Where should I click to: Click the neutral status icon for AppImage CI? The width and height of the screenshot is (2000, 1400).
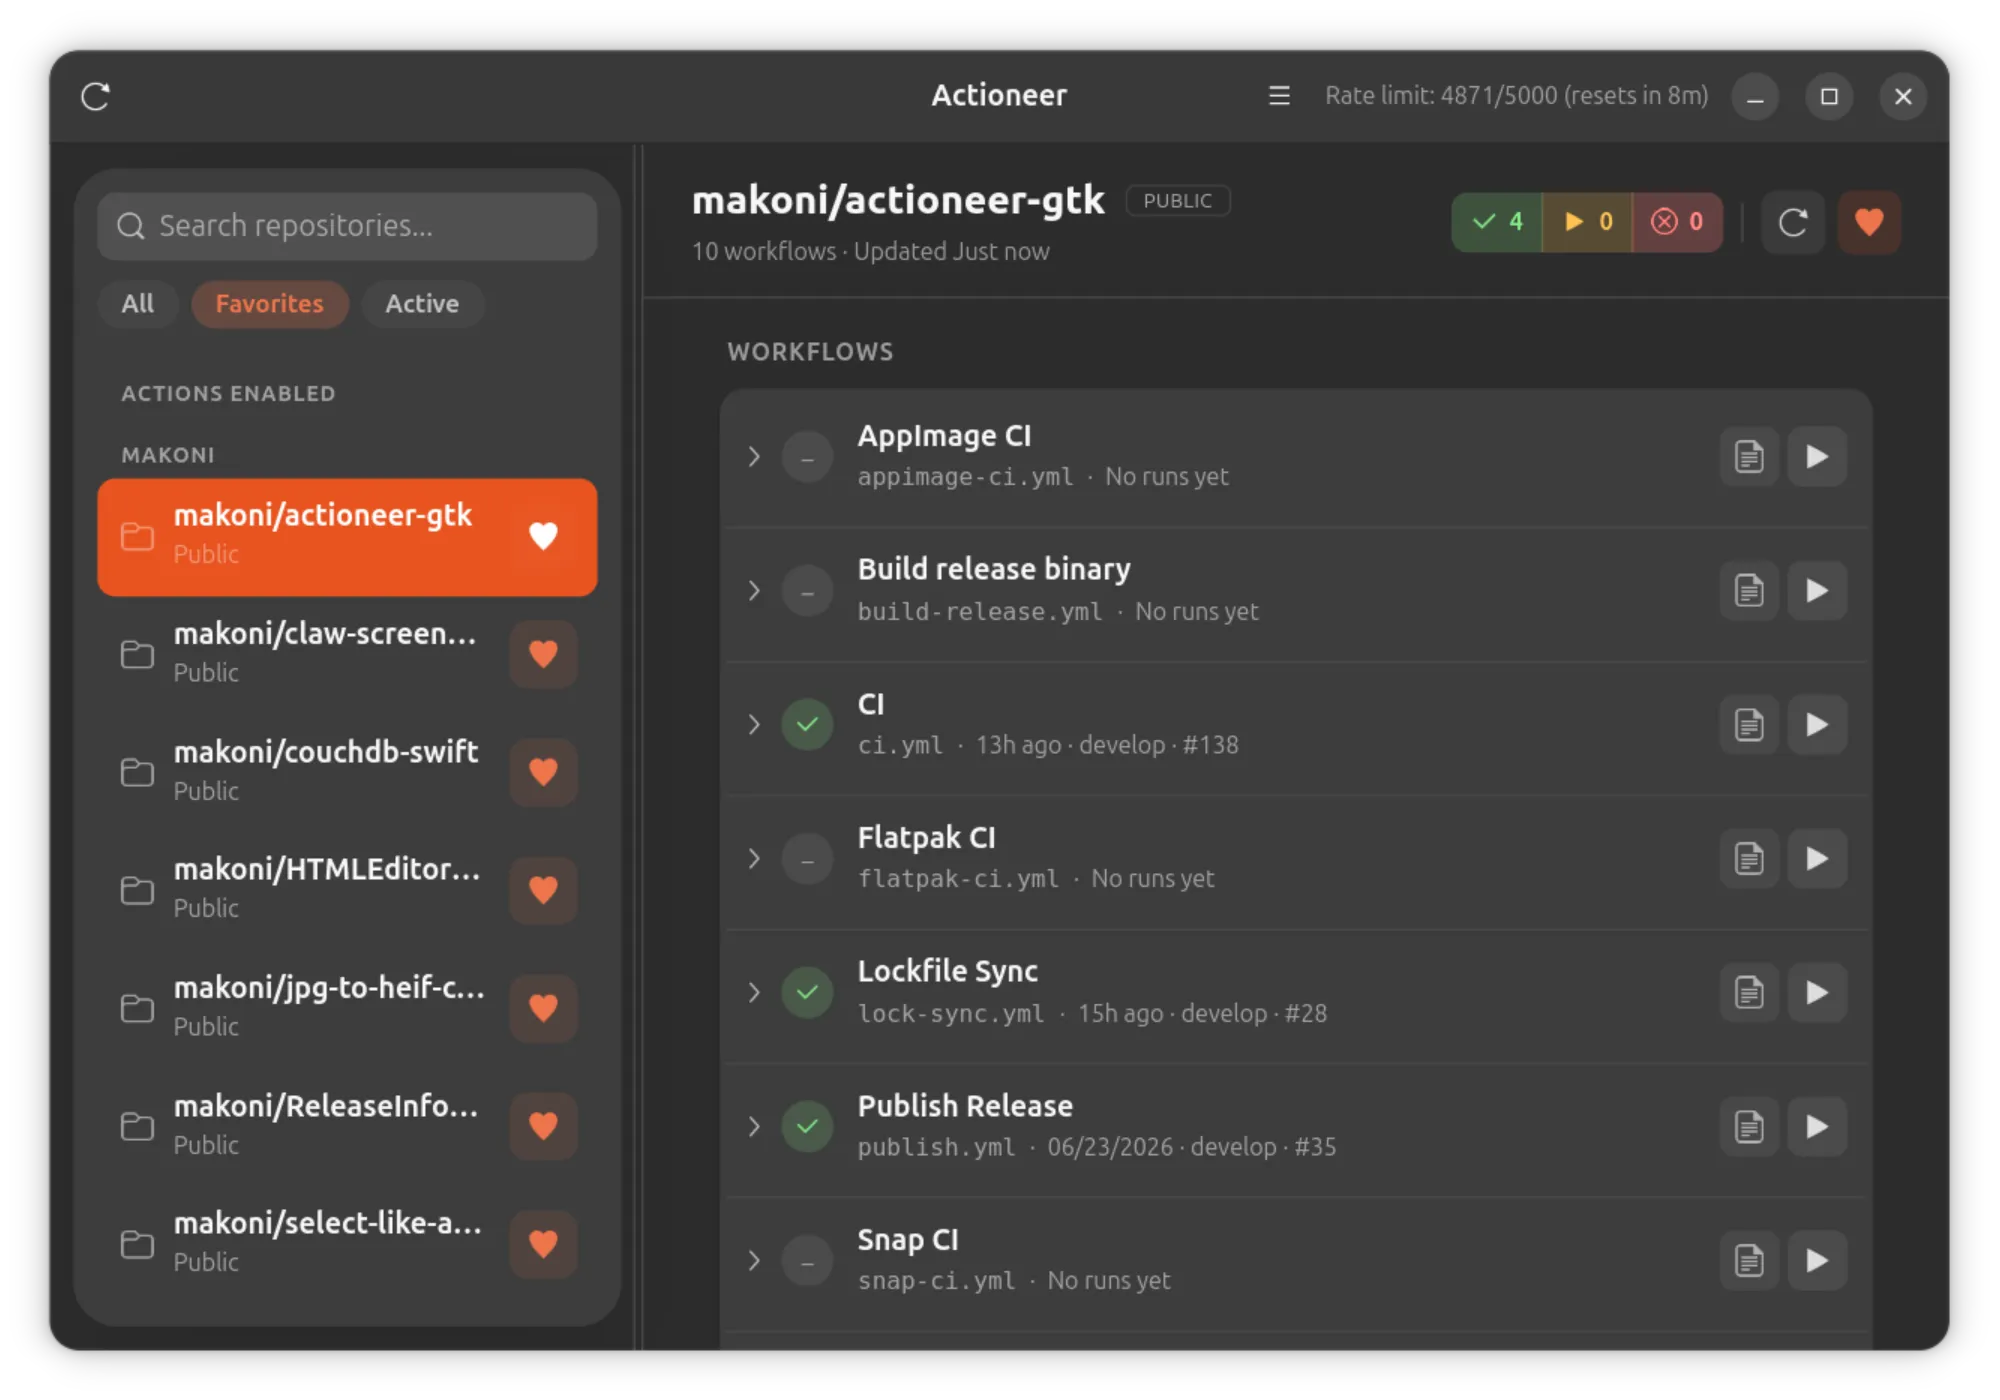pos(808,457)
